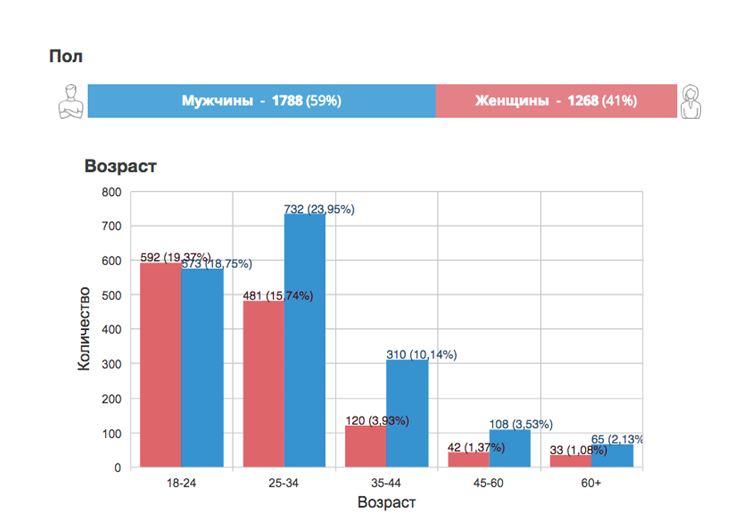The width and height of the screenshot is (731, 513).
Task: Click the blue 45-60 bar labeled 108
Action: click(510, 448)
